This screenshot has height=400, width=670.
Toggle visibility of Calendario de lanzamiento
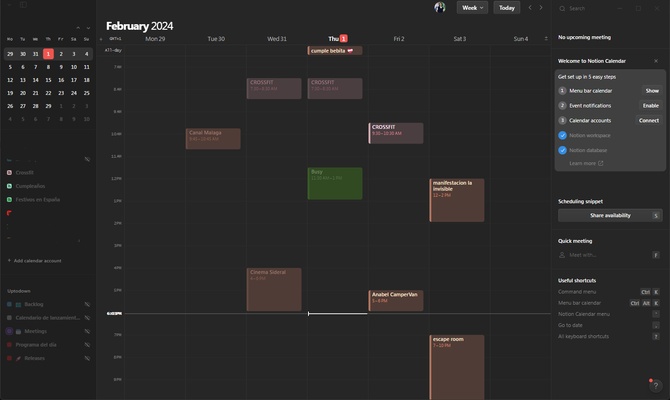click(87, 318)
